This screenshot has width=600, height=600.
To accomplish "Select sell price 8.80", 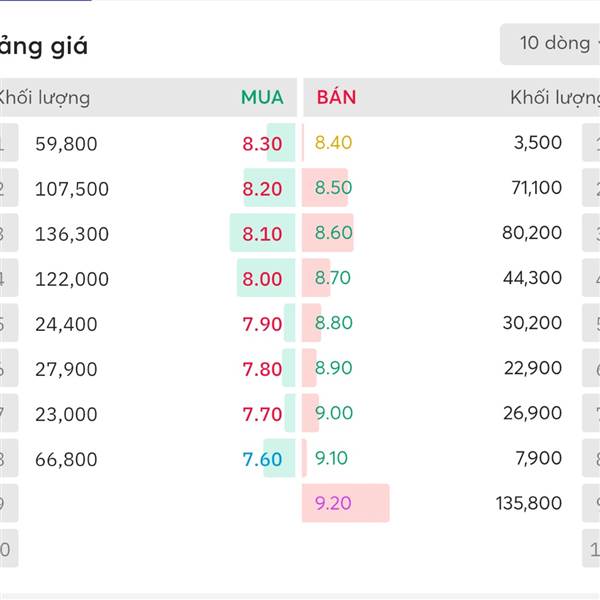I will pos(333,322).
